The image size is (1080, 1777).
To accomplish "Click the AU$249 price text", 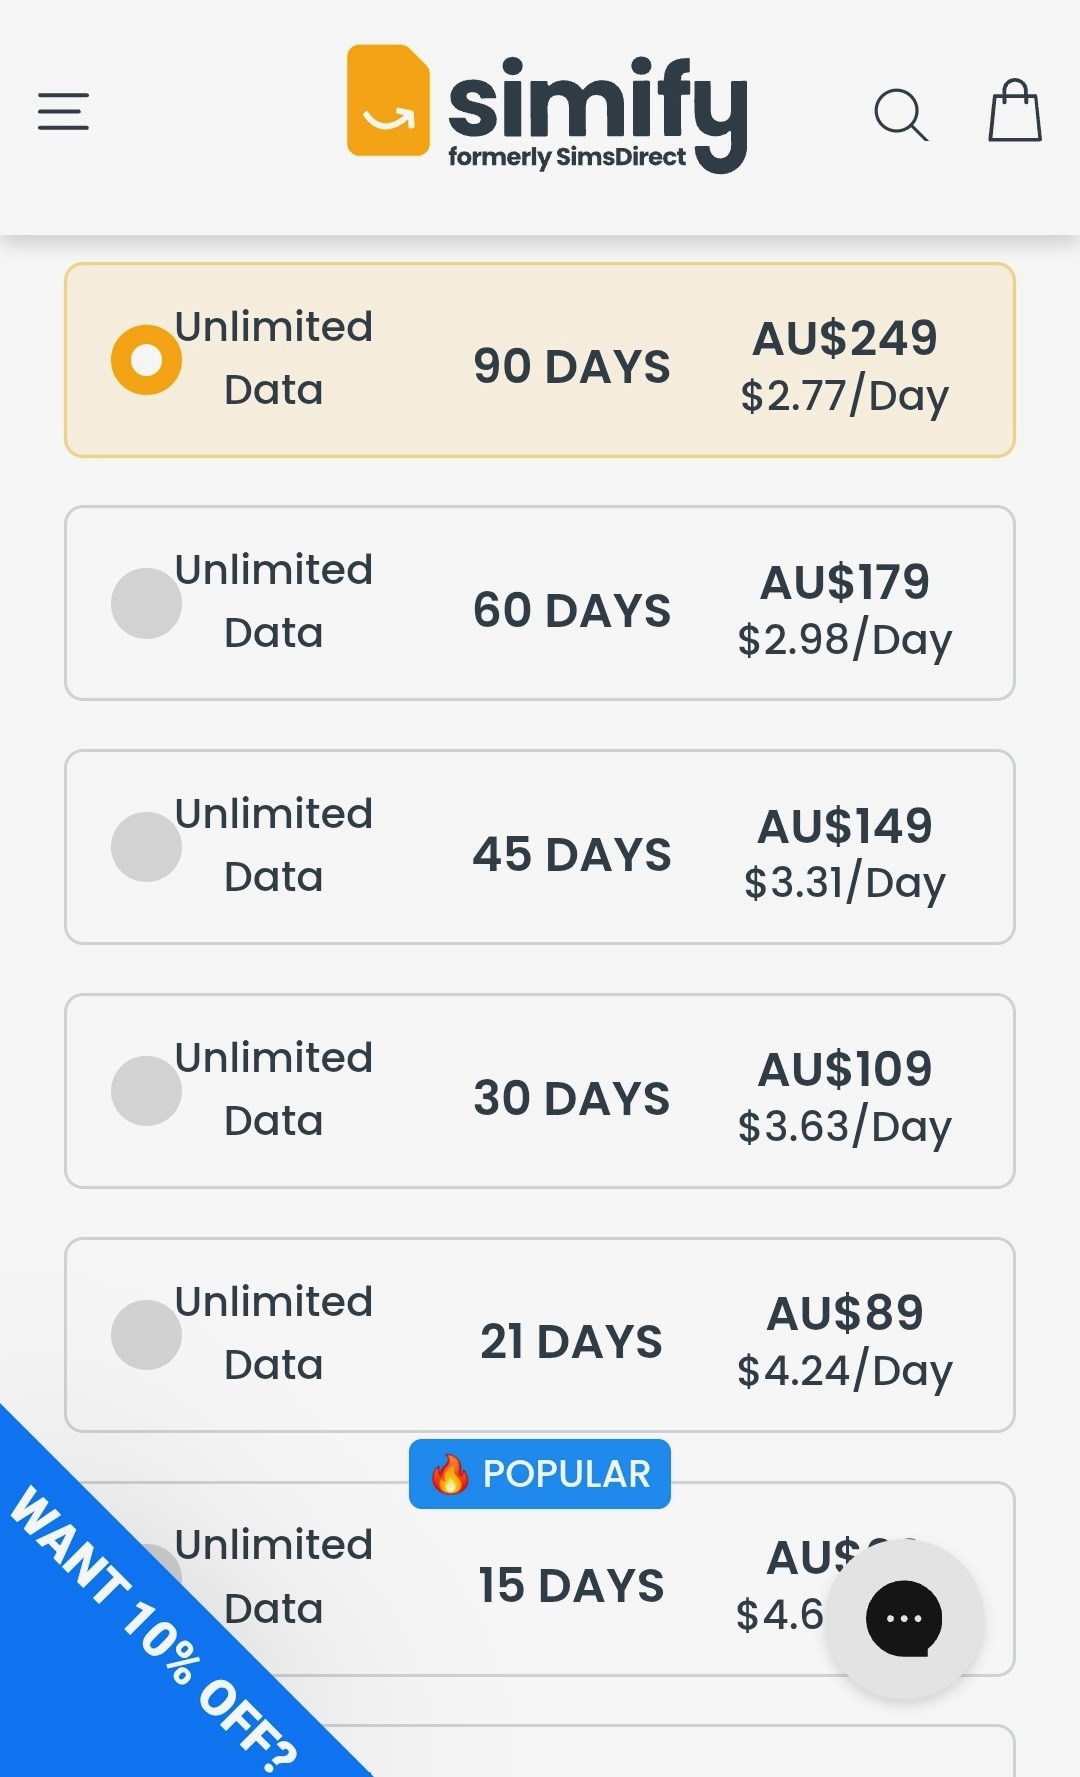I will pyautogui.click(x=845, y=338).
